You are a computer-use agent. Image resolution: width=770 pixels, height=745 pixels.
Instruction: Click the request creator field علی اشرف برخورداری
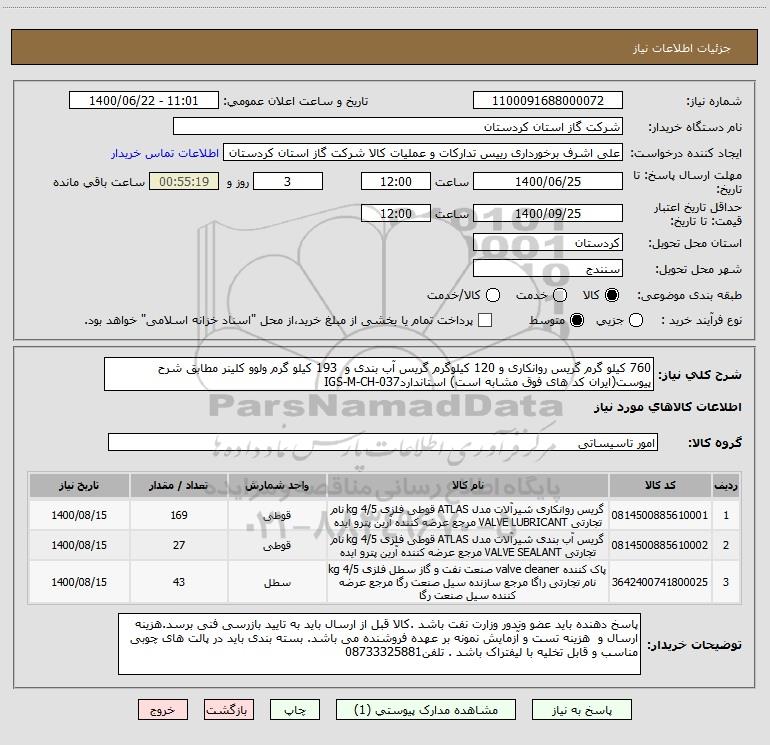point(423,153)
